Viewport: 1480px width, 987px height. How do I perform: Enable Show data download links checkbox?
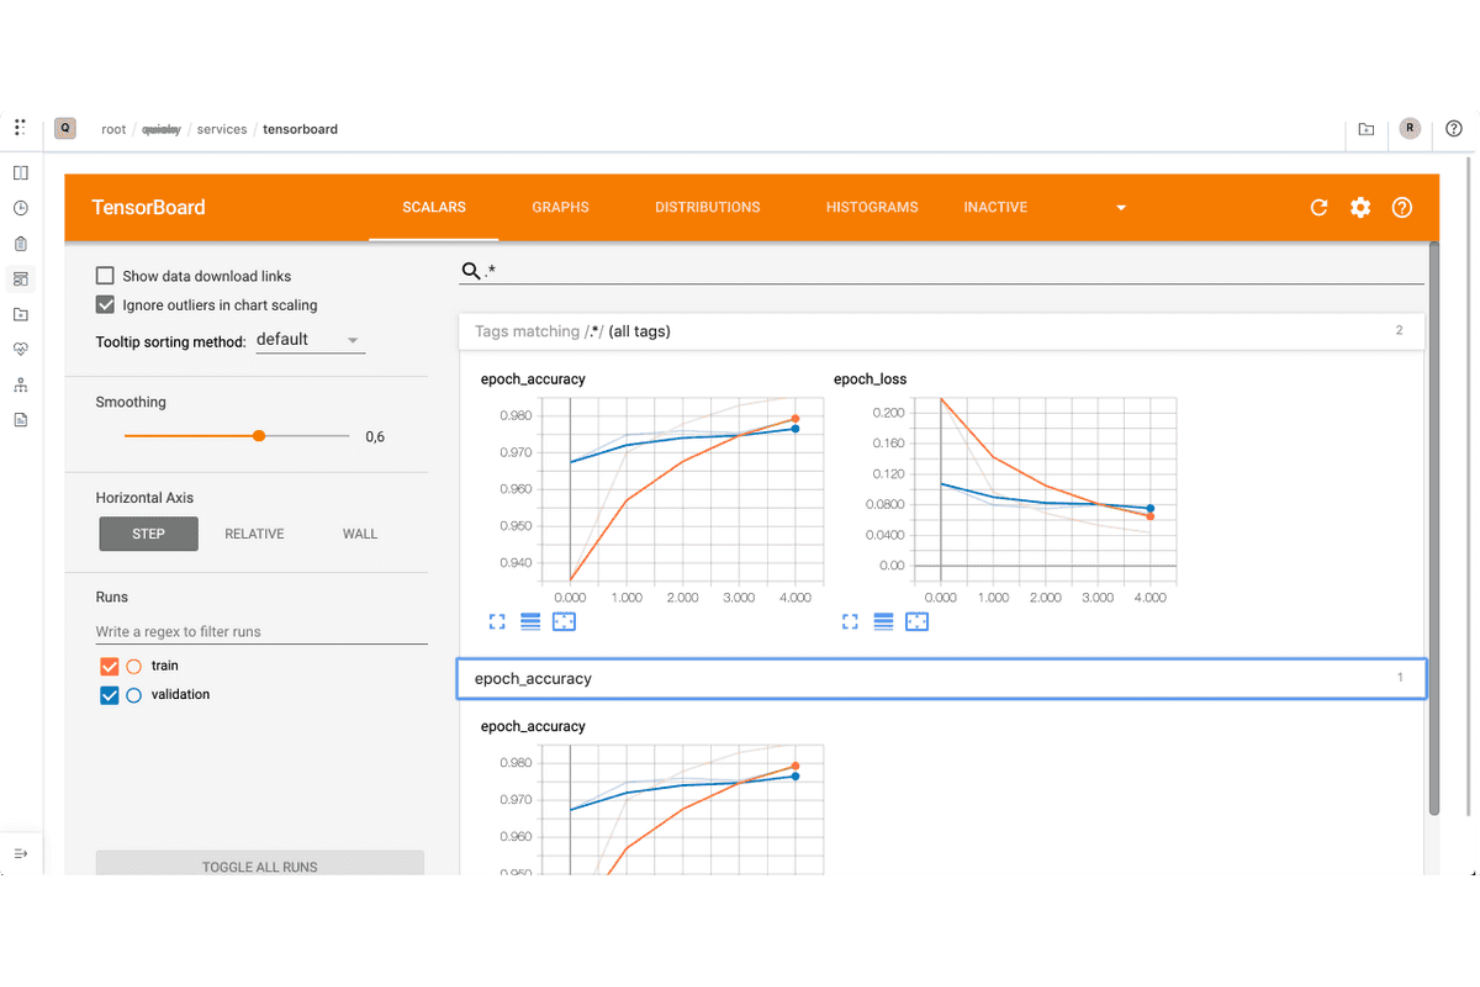pyautogui.click(x=105, y=275)
